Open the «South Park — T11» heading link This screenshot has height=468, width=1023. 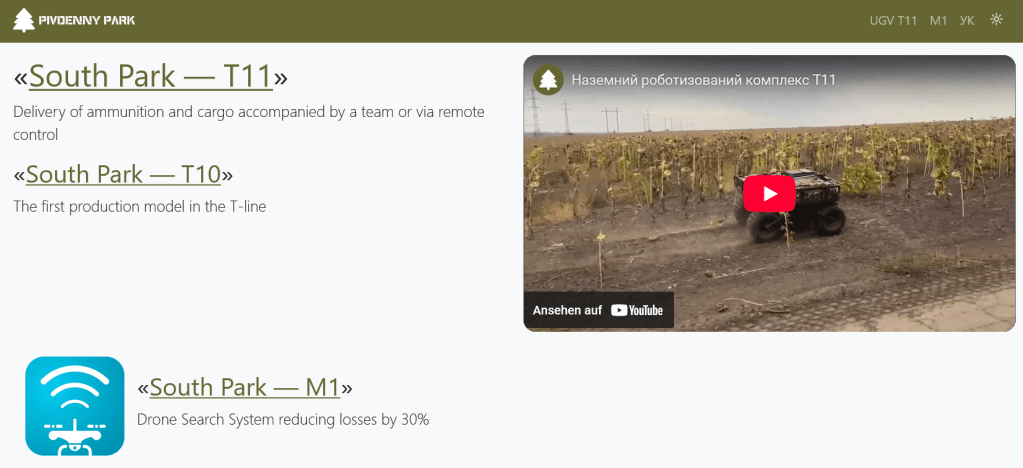pyautogui.click(x=151, y=76)
